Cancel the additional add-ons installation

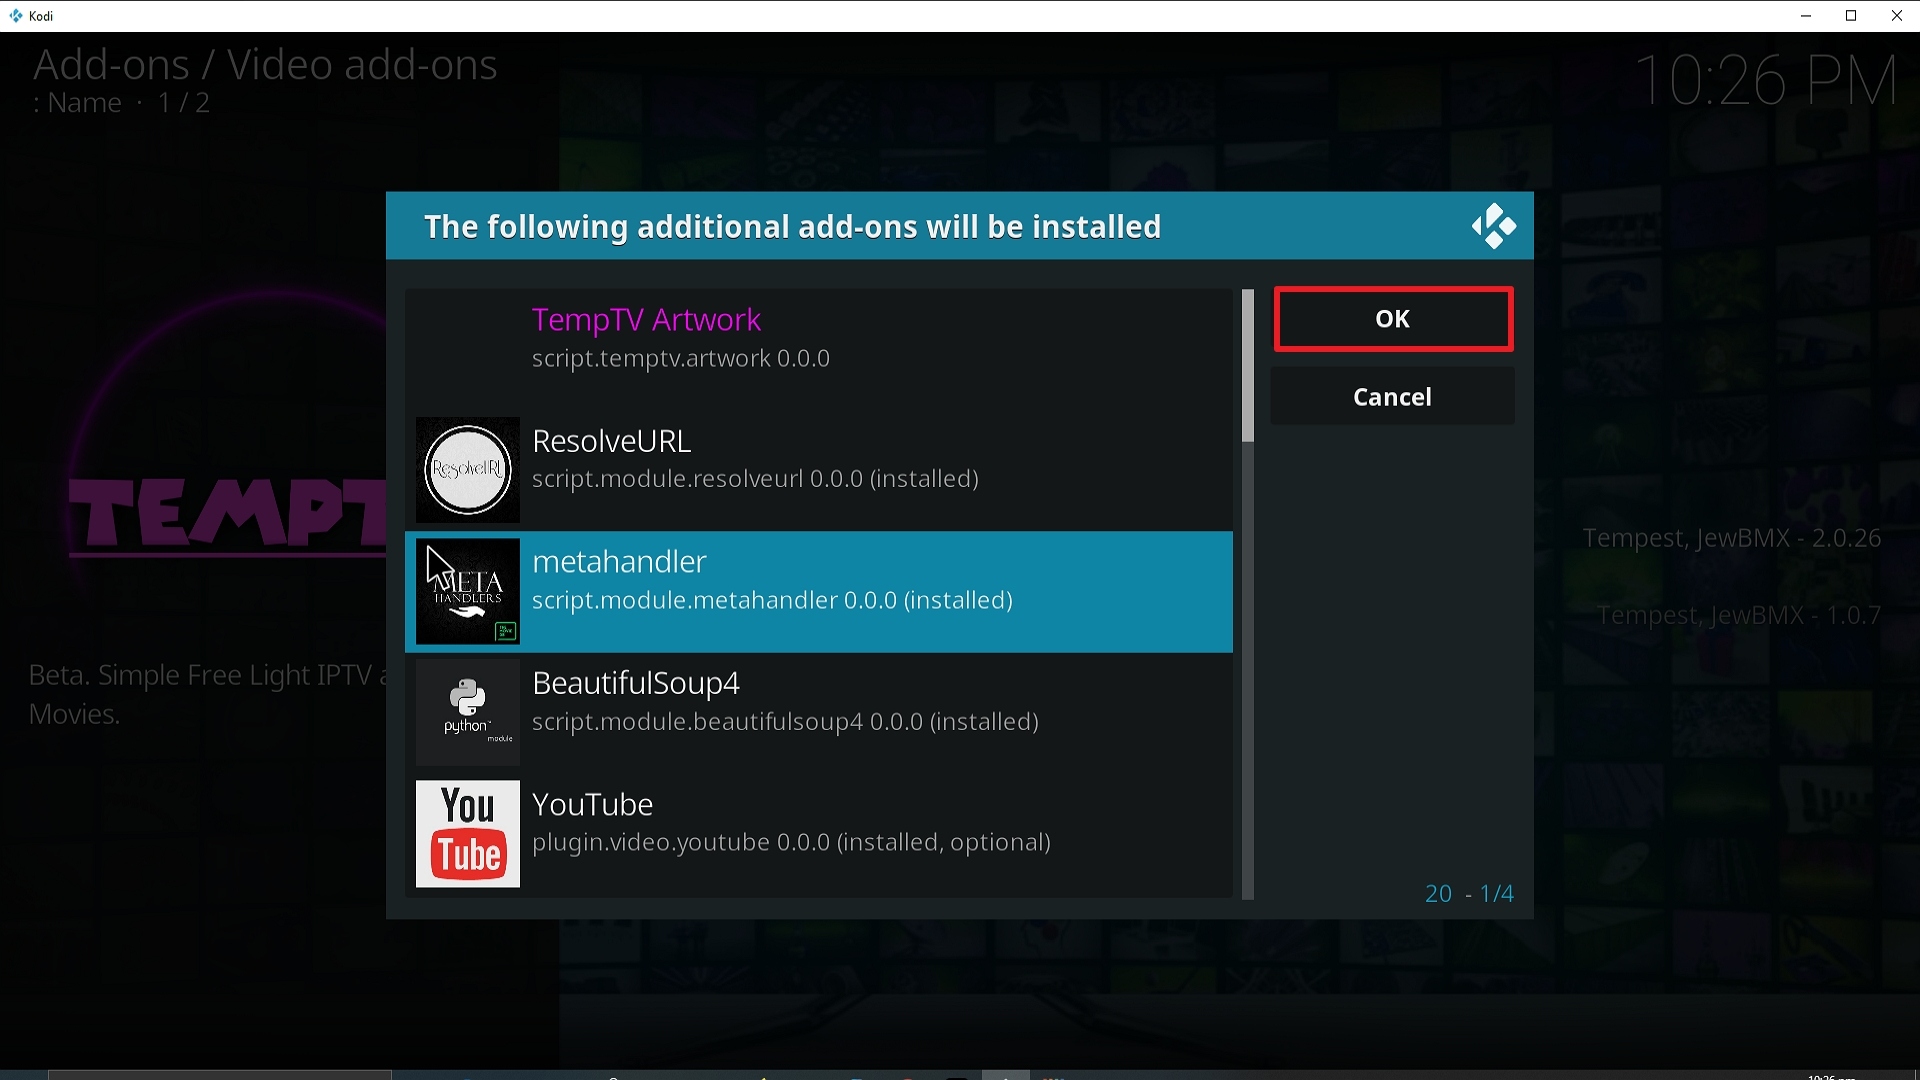(1392, 397)
